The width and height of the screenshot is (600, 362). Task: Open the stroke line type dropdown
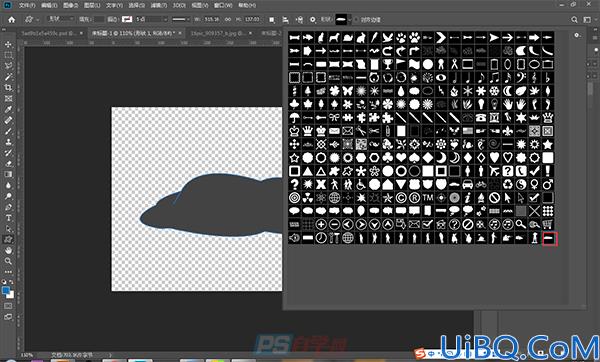pyautogui.click(x=181, y=19)
